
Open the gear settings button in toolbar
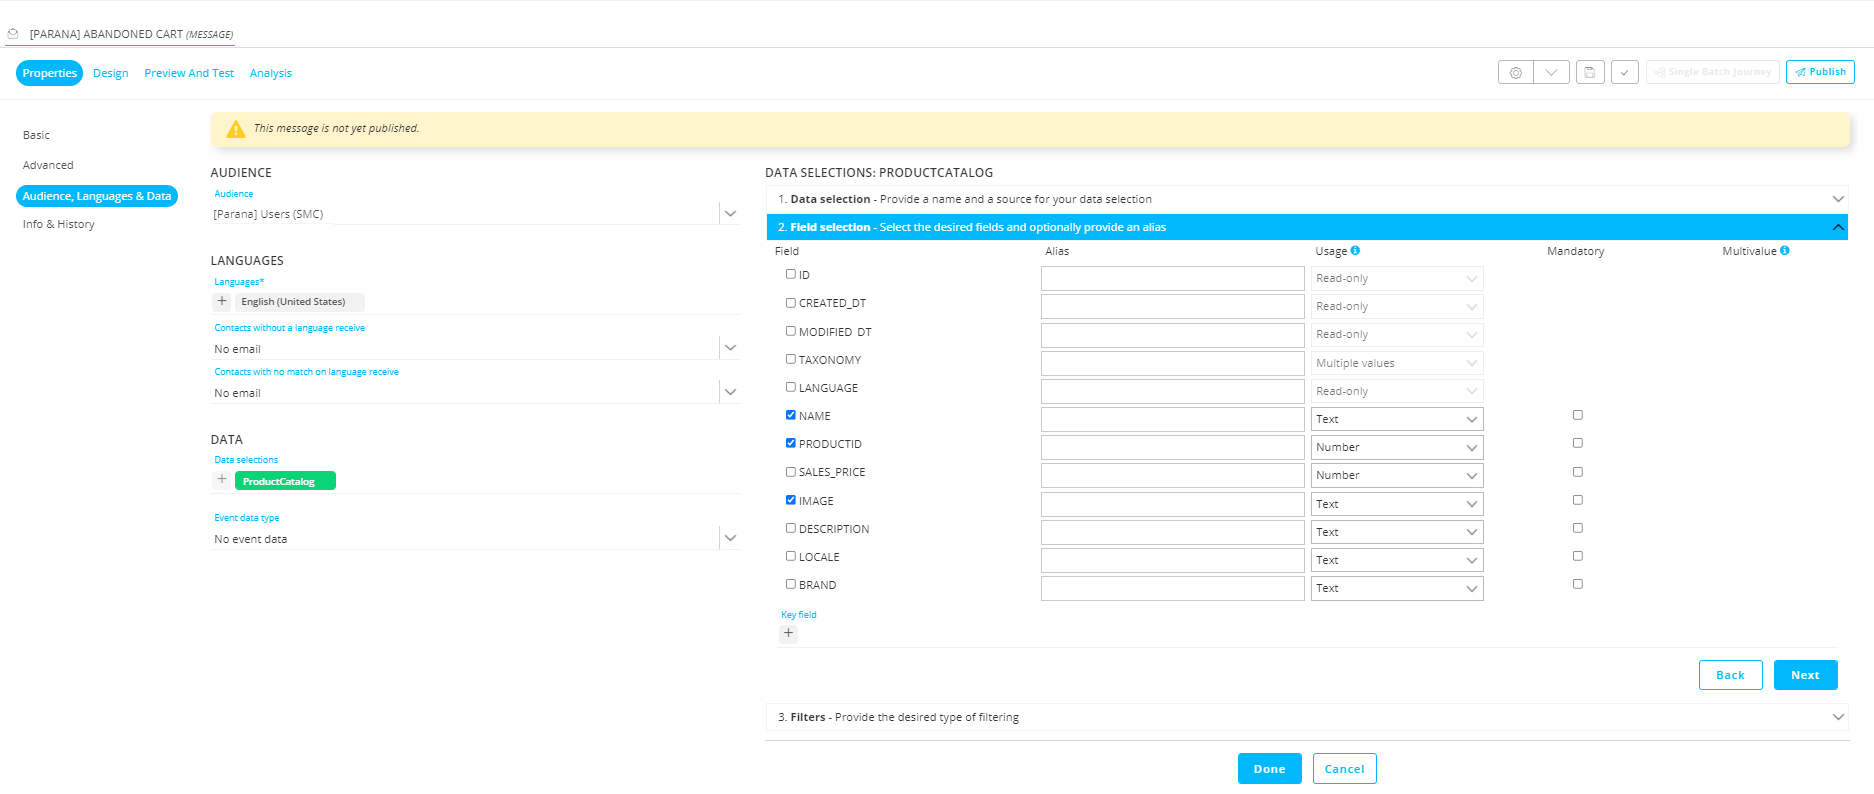pos(1515,73)
